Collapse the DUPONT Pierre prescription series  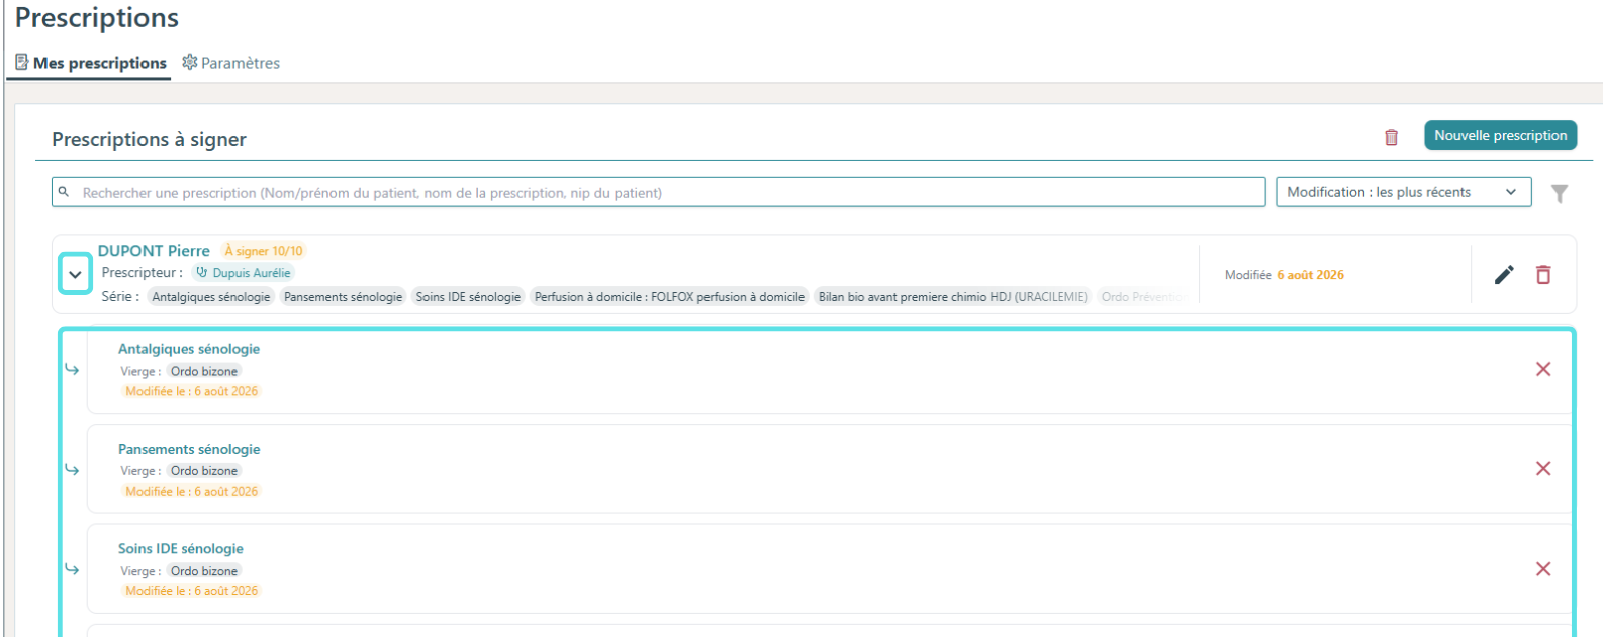(75, 274)
